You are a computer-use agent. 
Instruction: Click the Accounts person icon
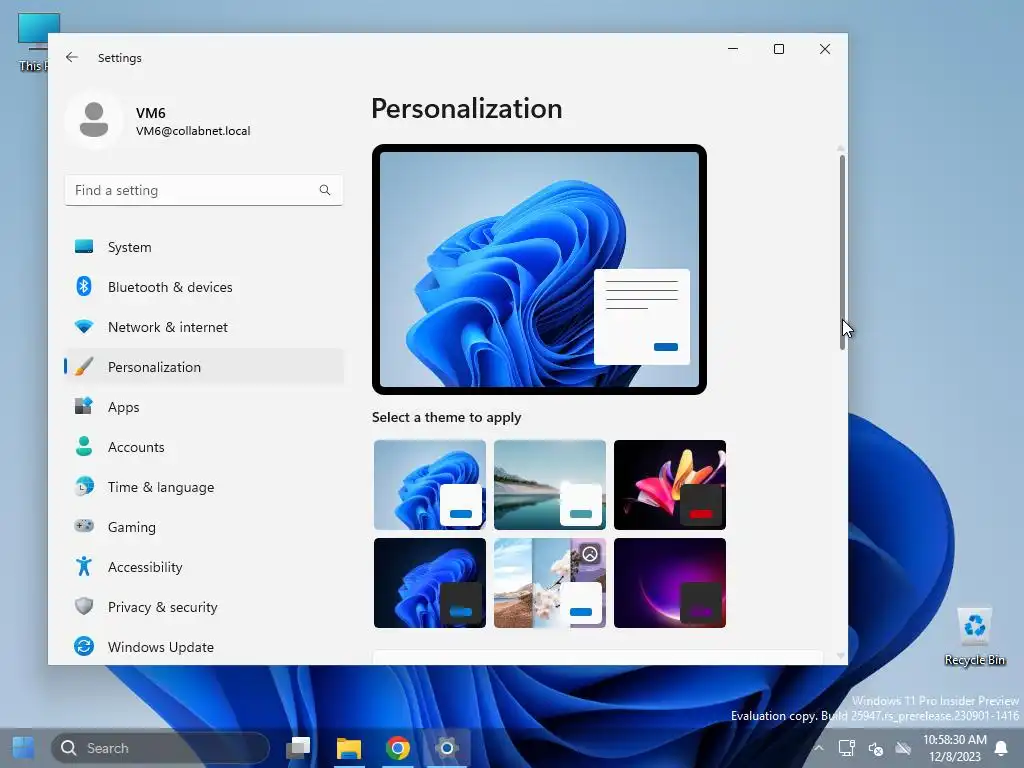tap(84, 446)
